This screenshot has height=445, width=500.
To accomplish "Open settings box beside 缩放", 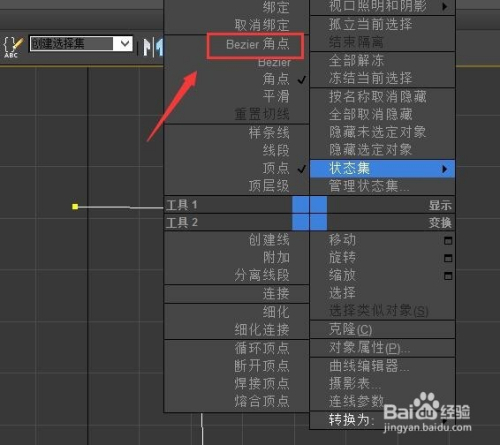I will click(448, 276).
